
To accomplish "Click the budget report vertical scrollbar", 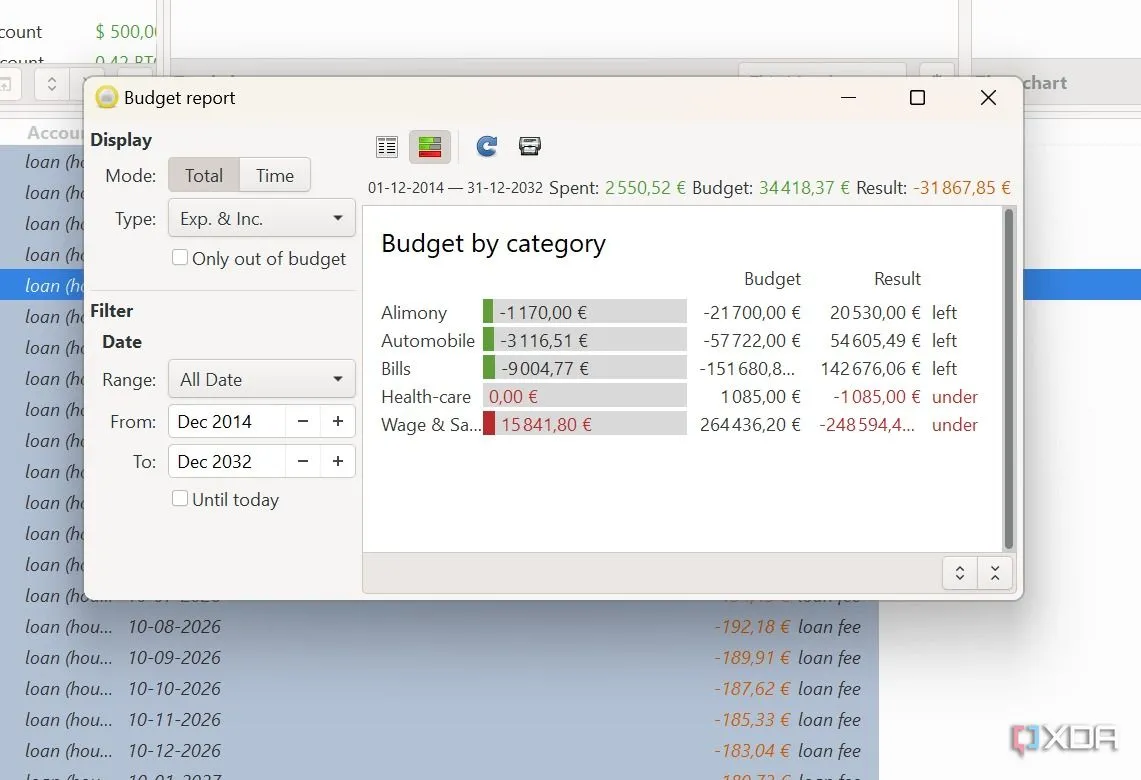I will (x=1008, y=378).
